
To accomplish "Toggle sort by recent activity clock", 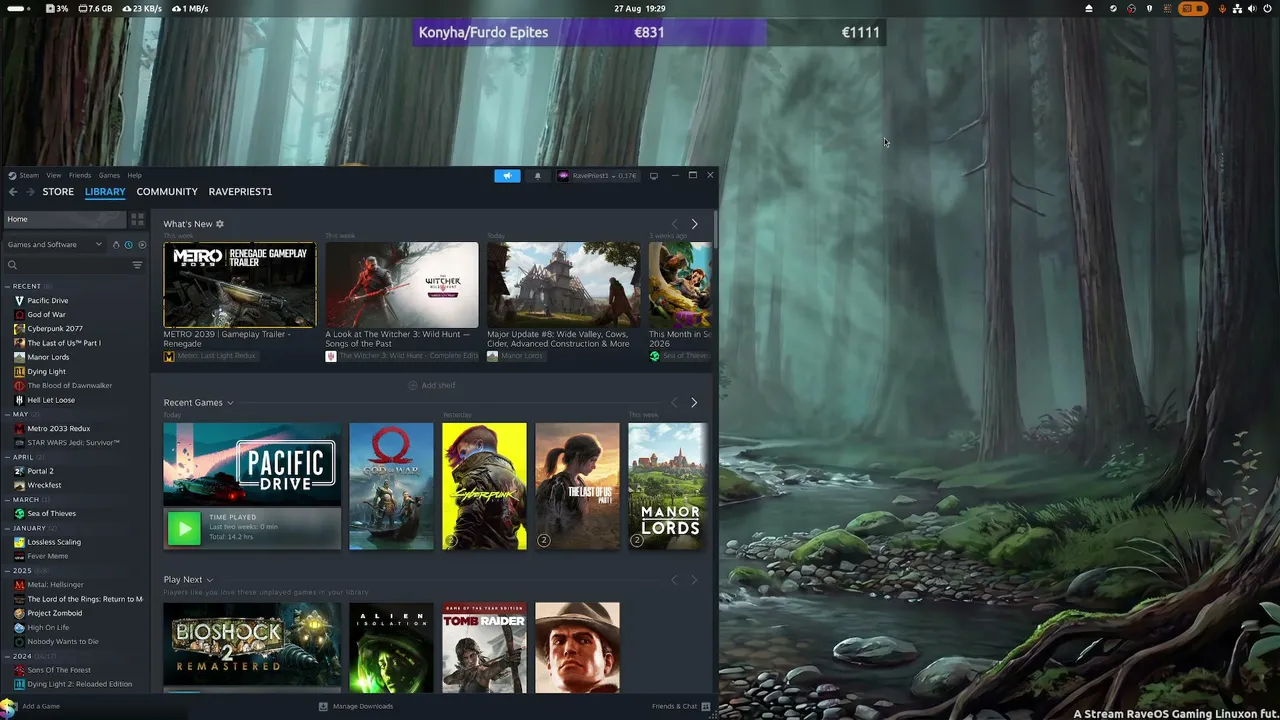I will pos(128,245).
